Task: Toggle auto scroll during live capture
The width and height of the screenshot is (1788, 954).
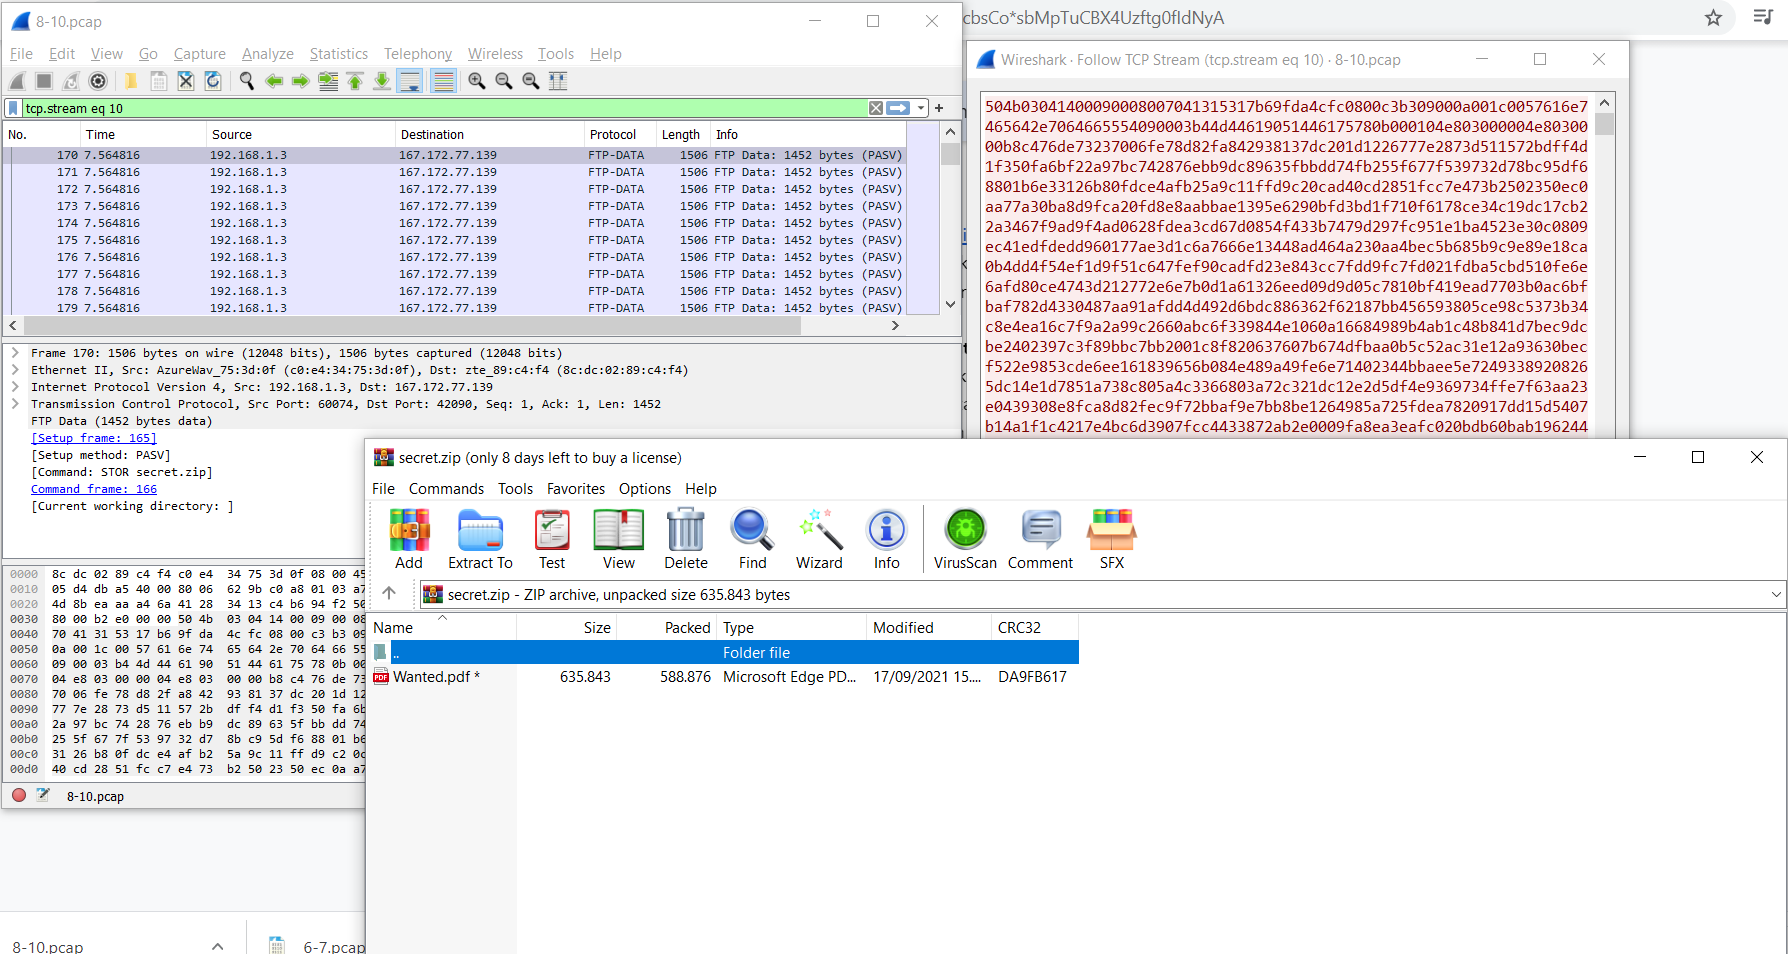Action: click(410, 81)
